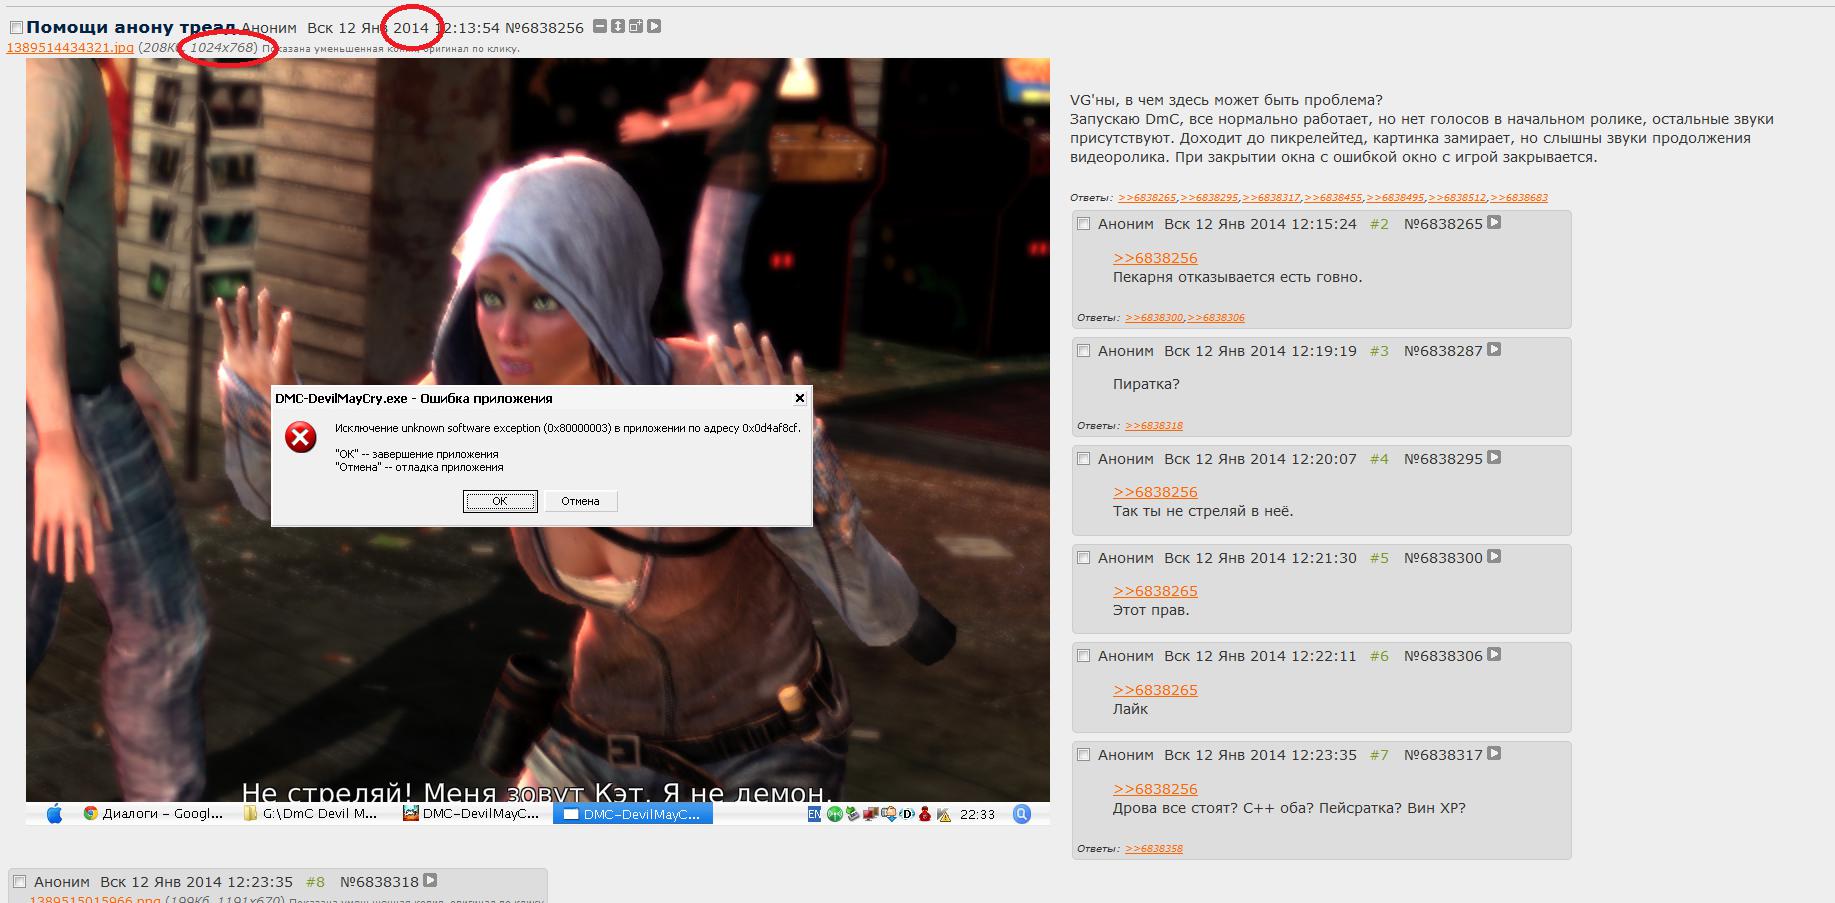Click the reply text 'Так ты не стреляй в неё.'
Image resolution: width=1835 pixels, height=903 pixels.
[x=1203, y=511]
